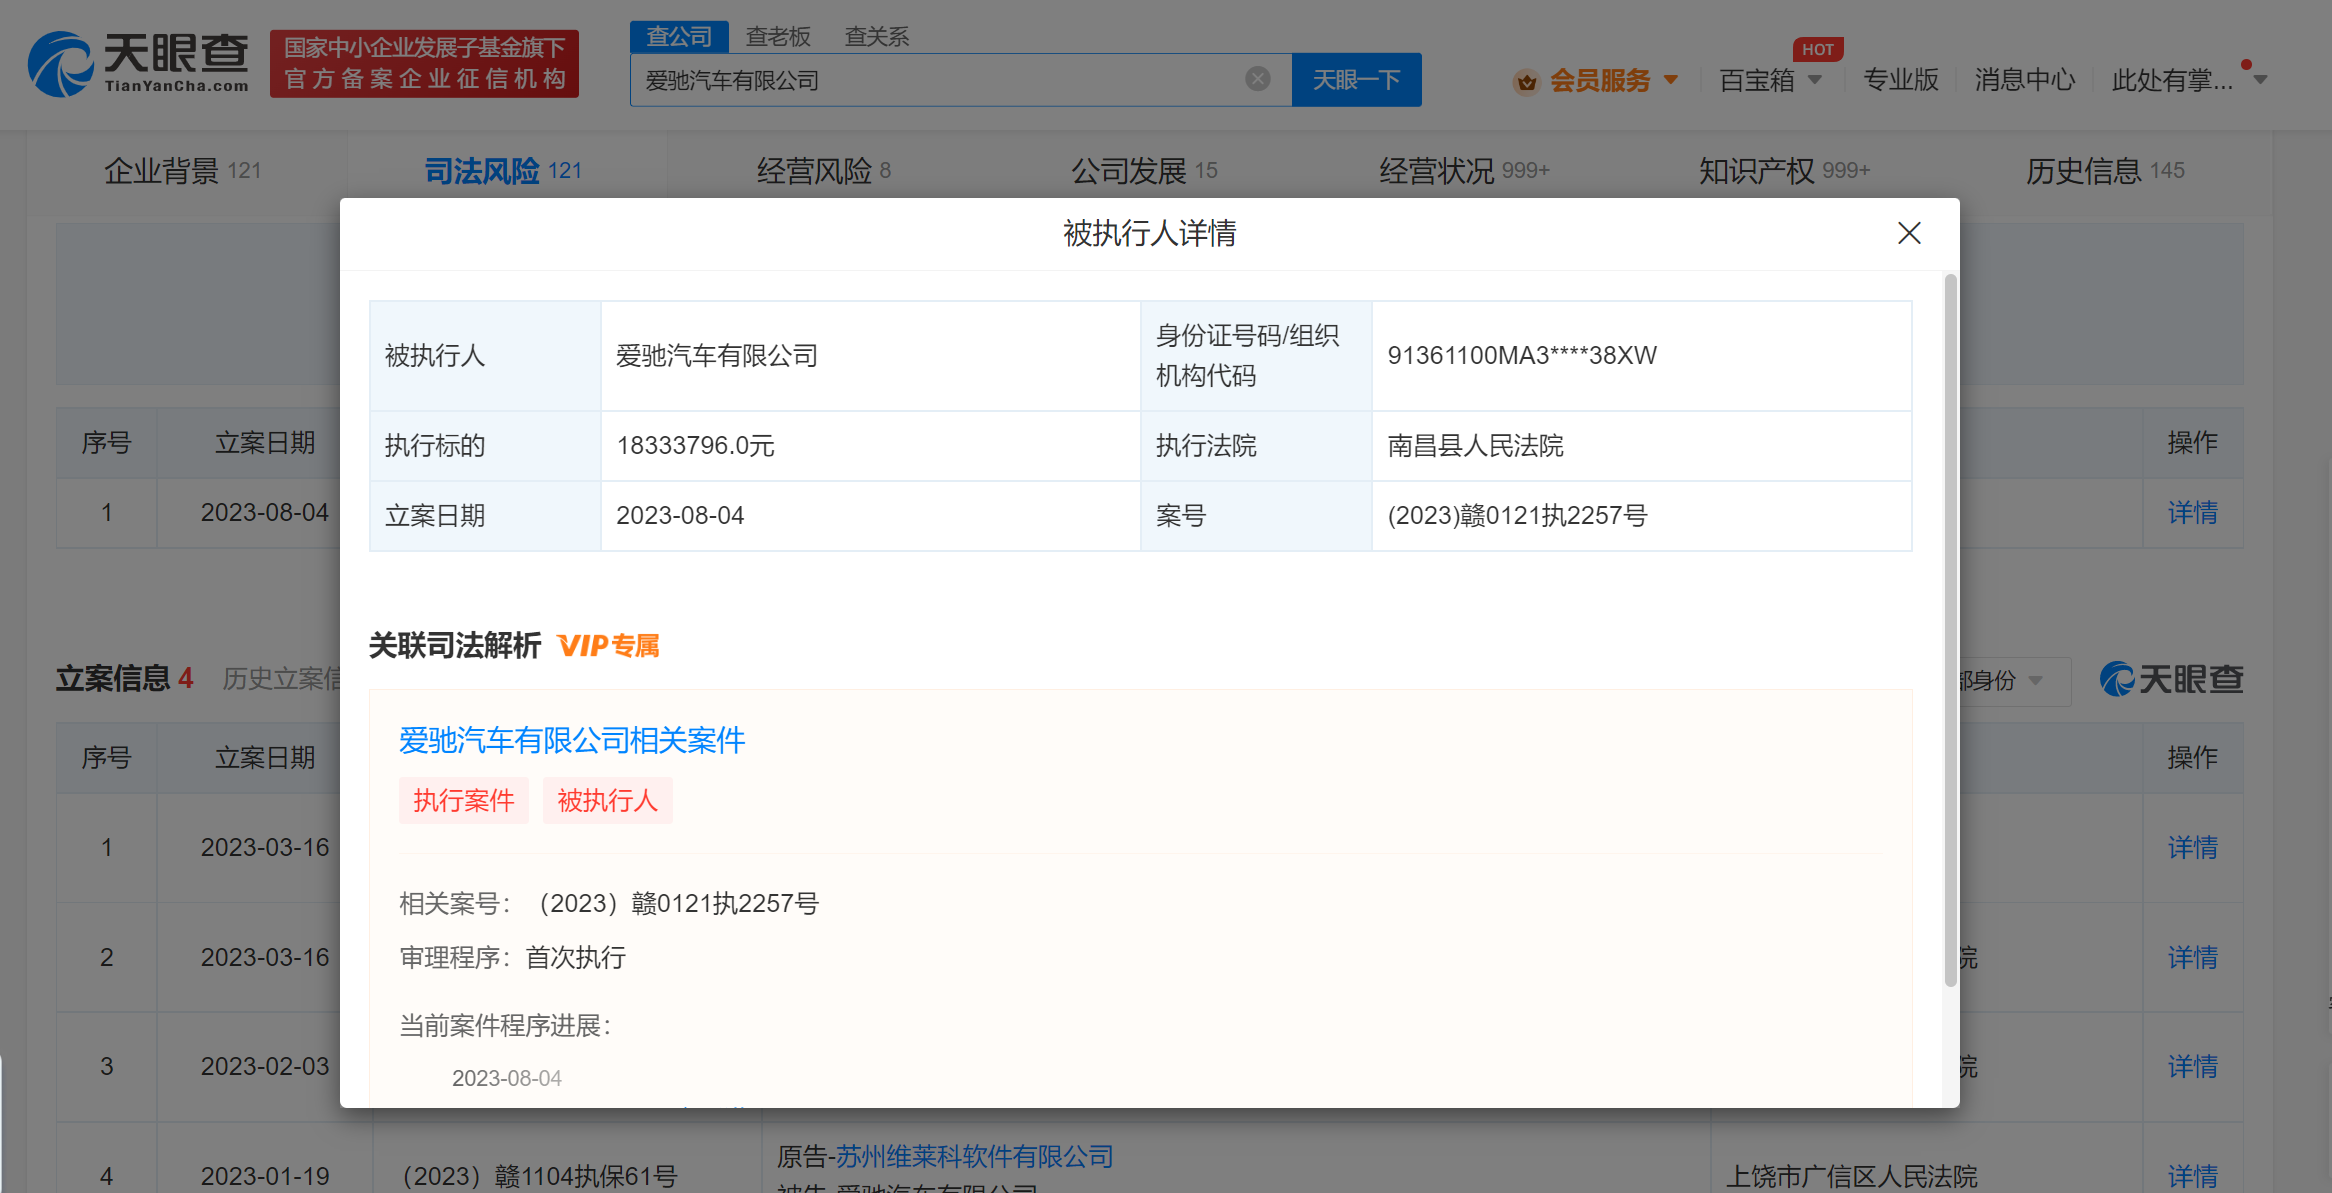Open the 企业背景 tab
This screenshot has width=2332, height=1193.
[183, 171]
